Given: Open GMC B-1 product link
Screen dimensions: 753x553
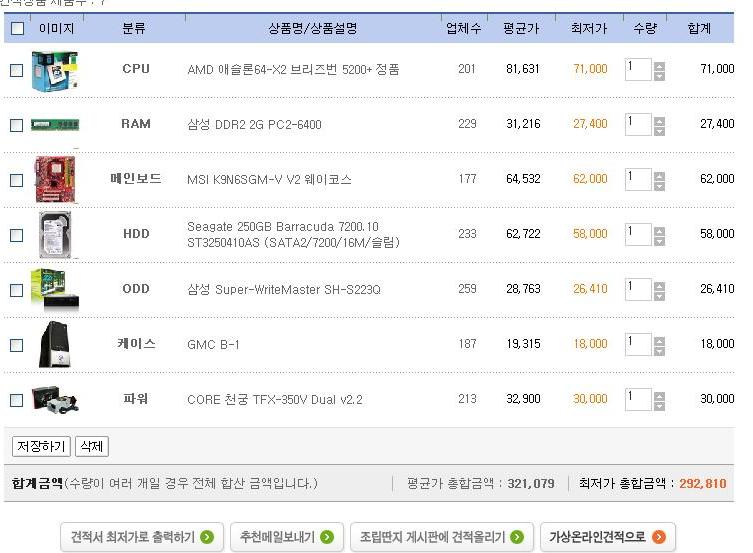Looking at the screenshot, I should [x=213, y=345].
